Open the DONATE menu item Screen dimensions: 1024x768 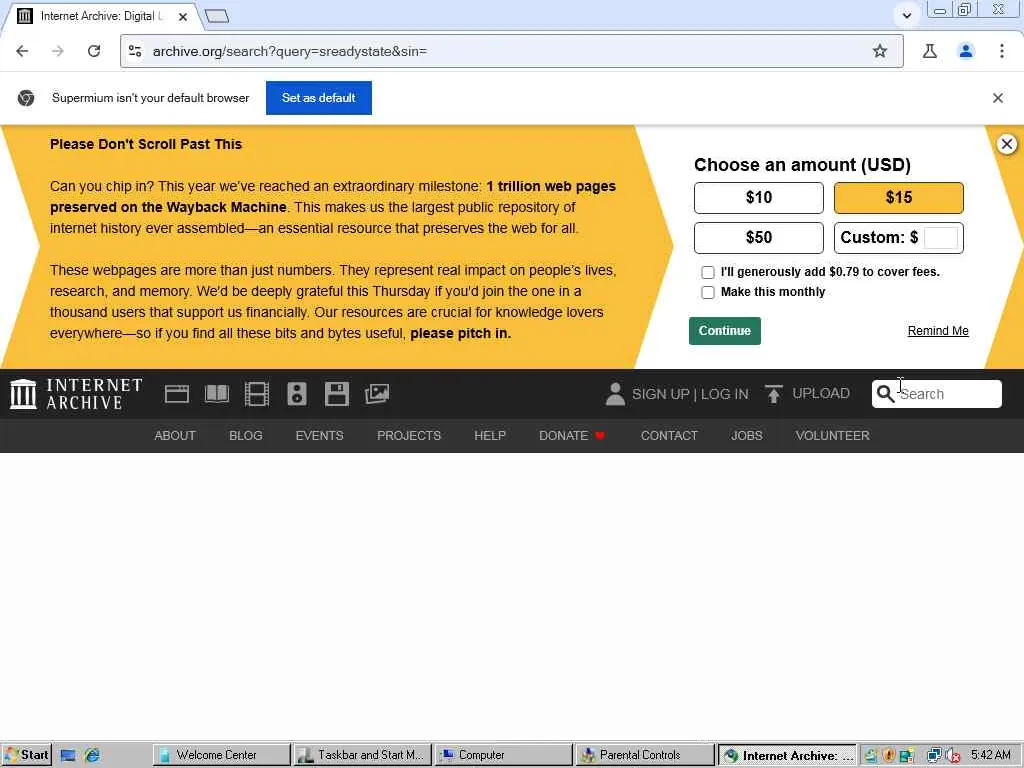[571, 436]
